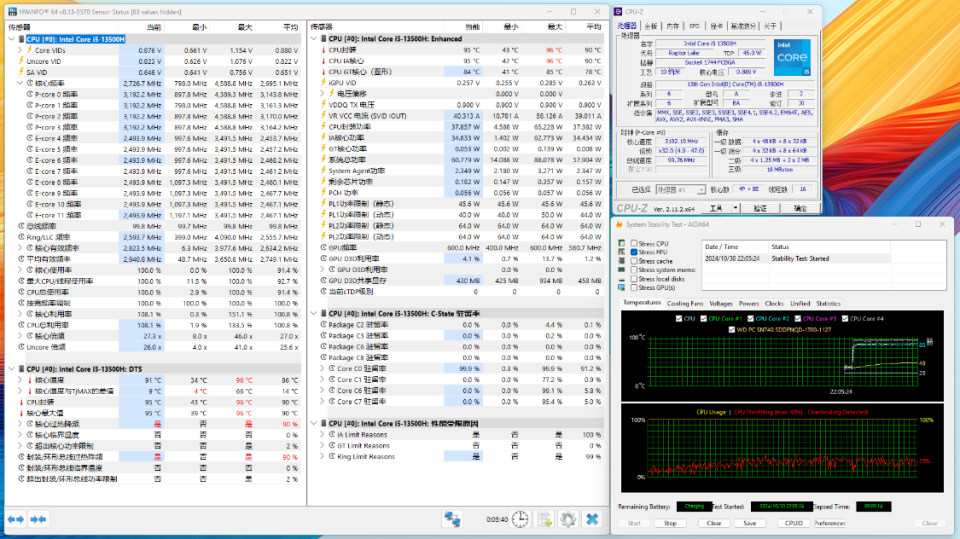
Task: Enable the Stress CPU checkbox
Action: pyautogui.click(x=634, y=243)
